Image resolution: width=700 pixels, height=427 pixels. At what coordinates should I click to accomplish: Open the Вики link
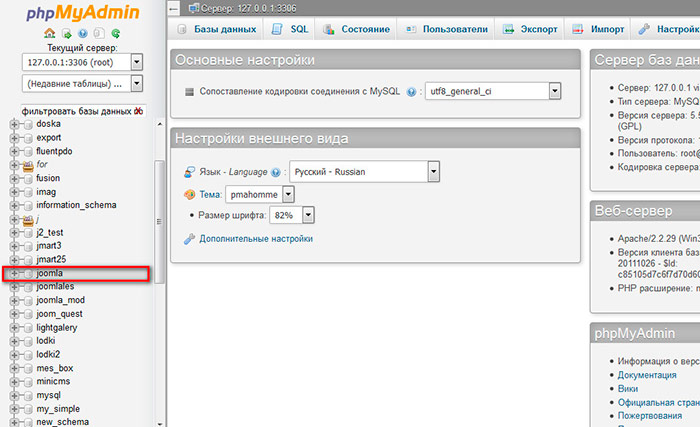(628, 389)
